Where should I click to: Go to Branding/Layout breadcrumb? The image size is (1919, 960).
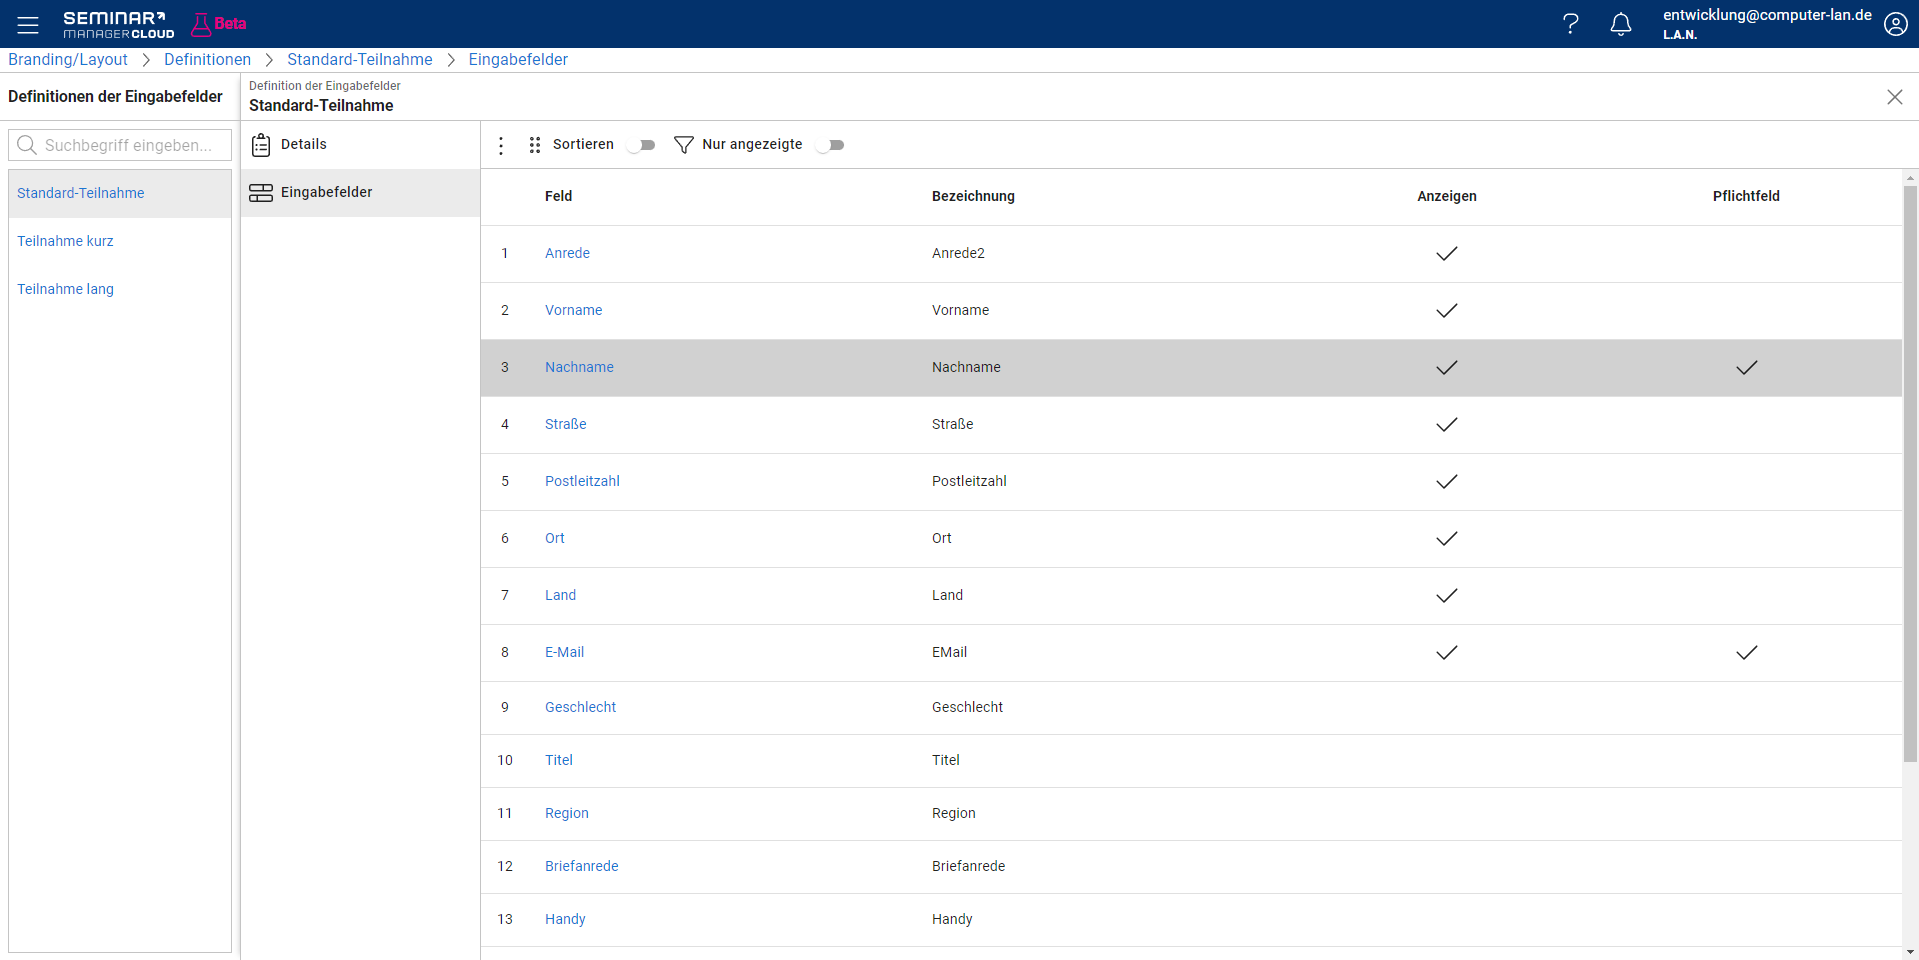click(x=68, y=60)
